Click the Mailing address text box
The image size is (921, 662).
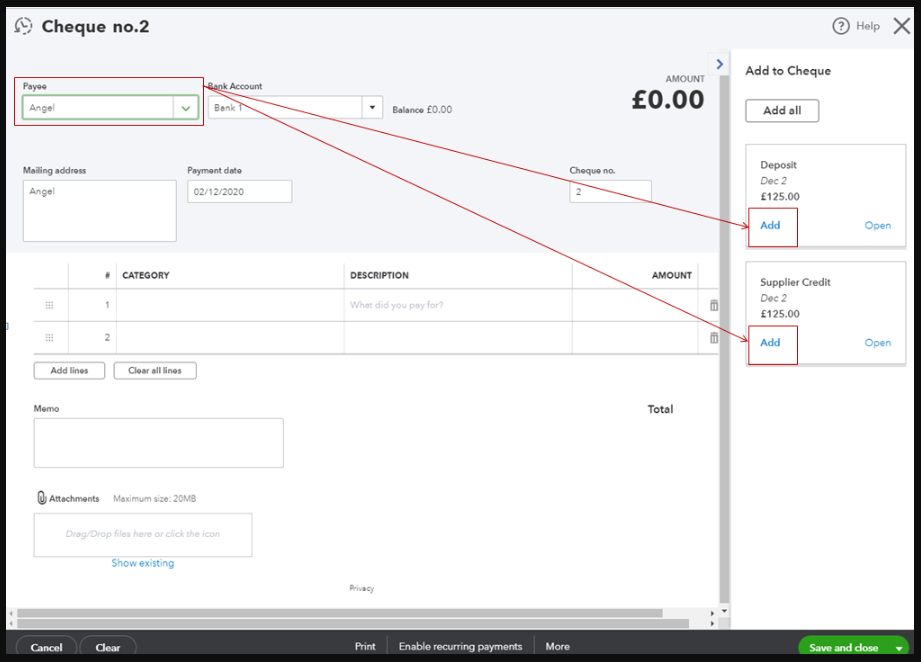[99, 211]
